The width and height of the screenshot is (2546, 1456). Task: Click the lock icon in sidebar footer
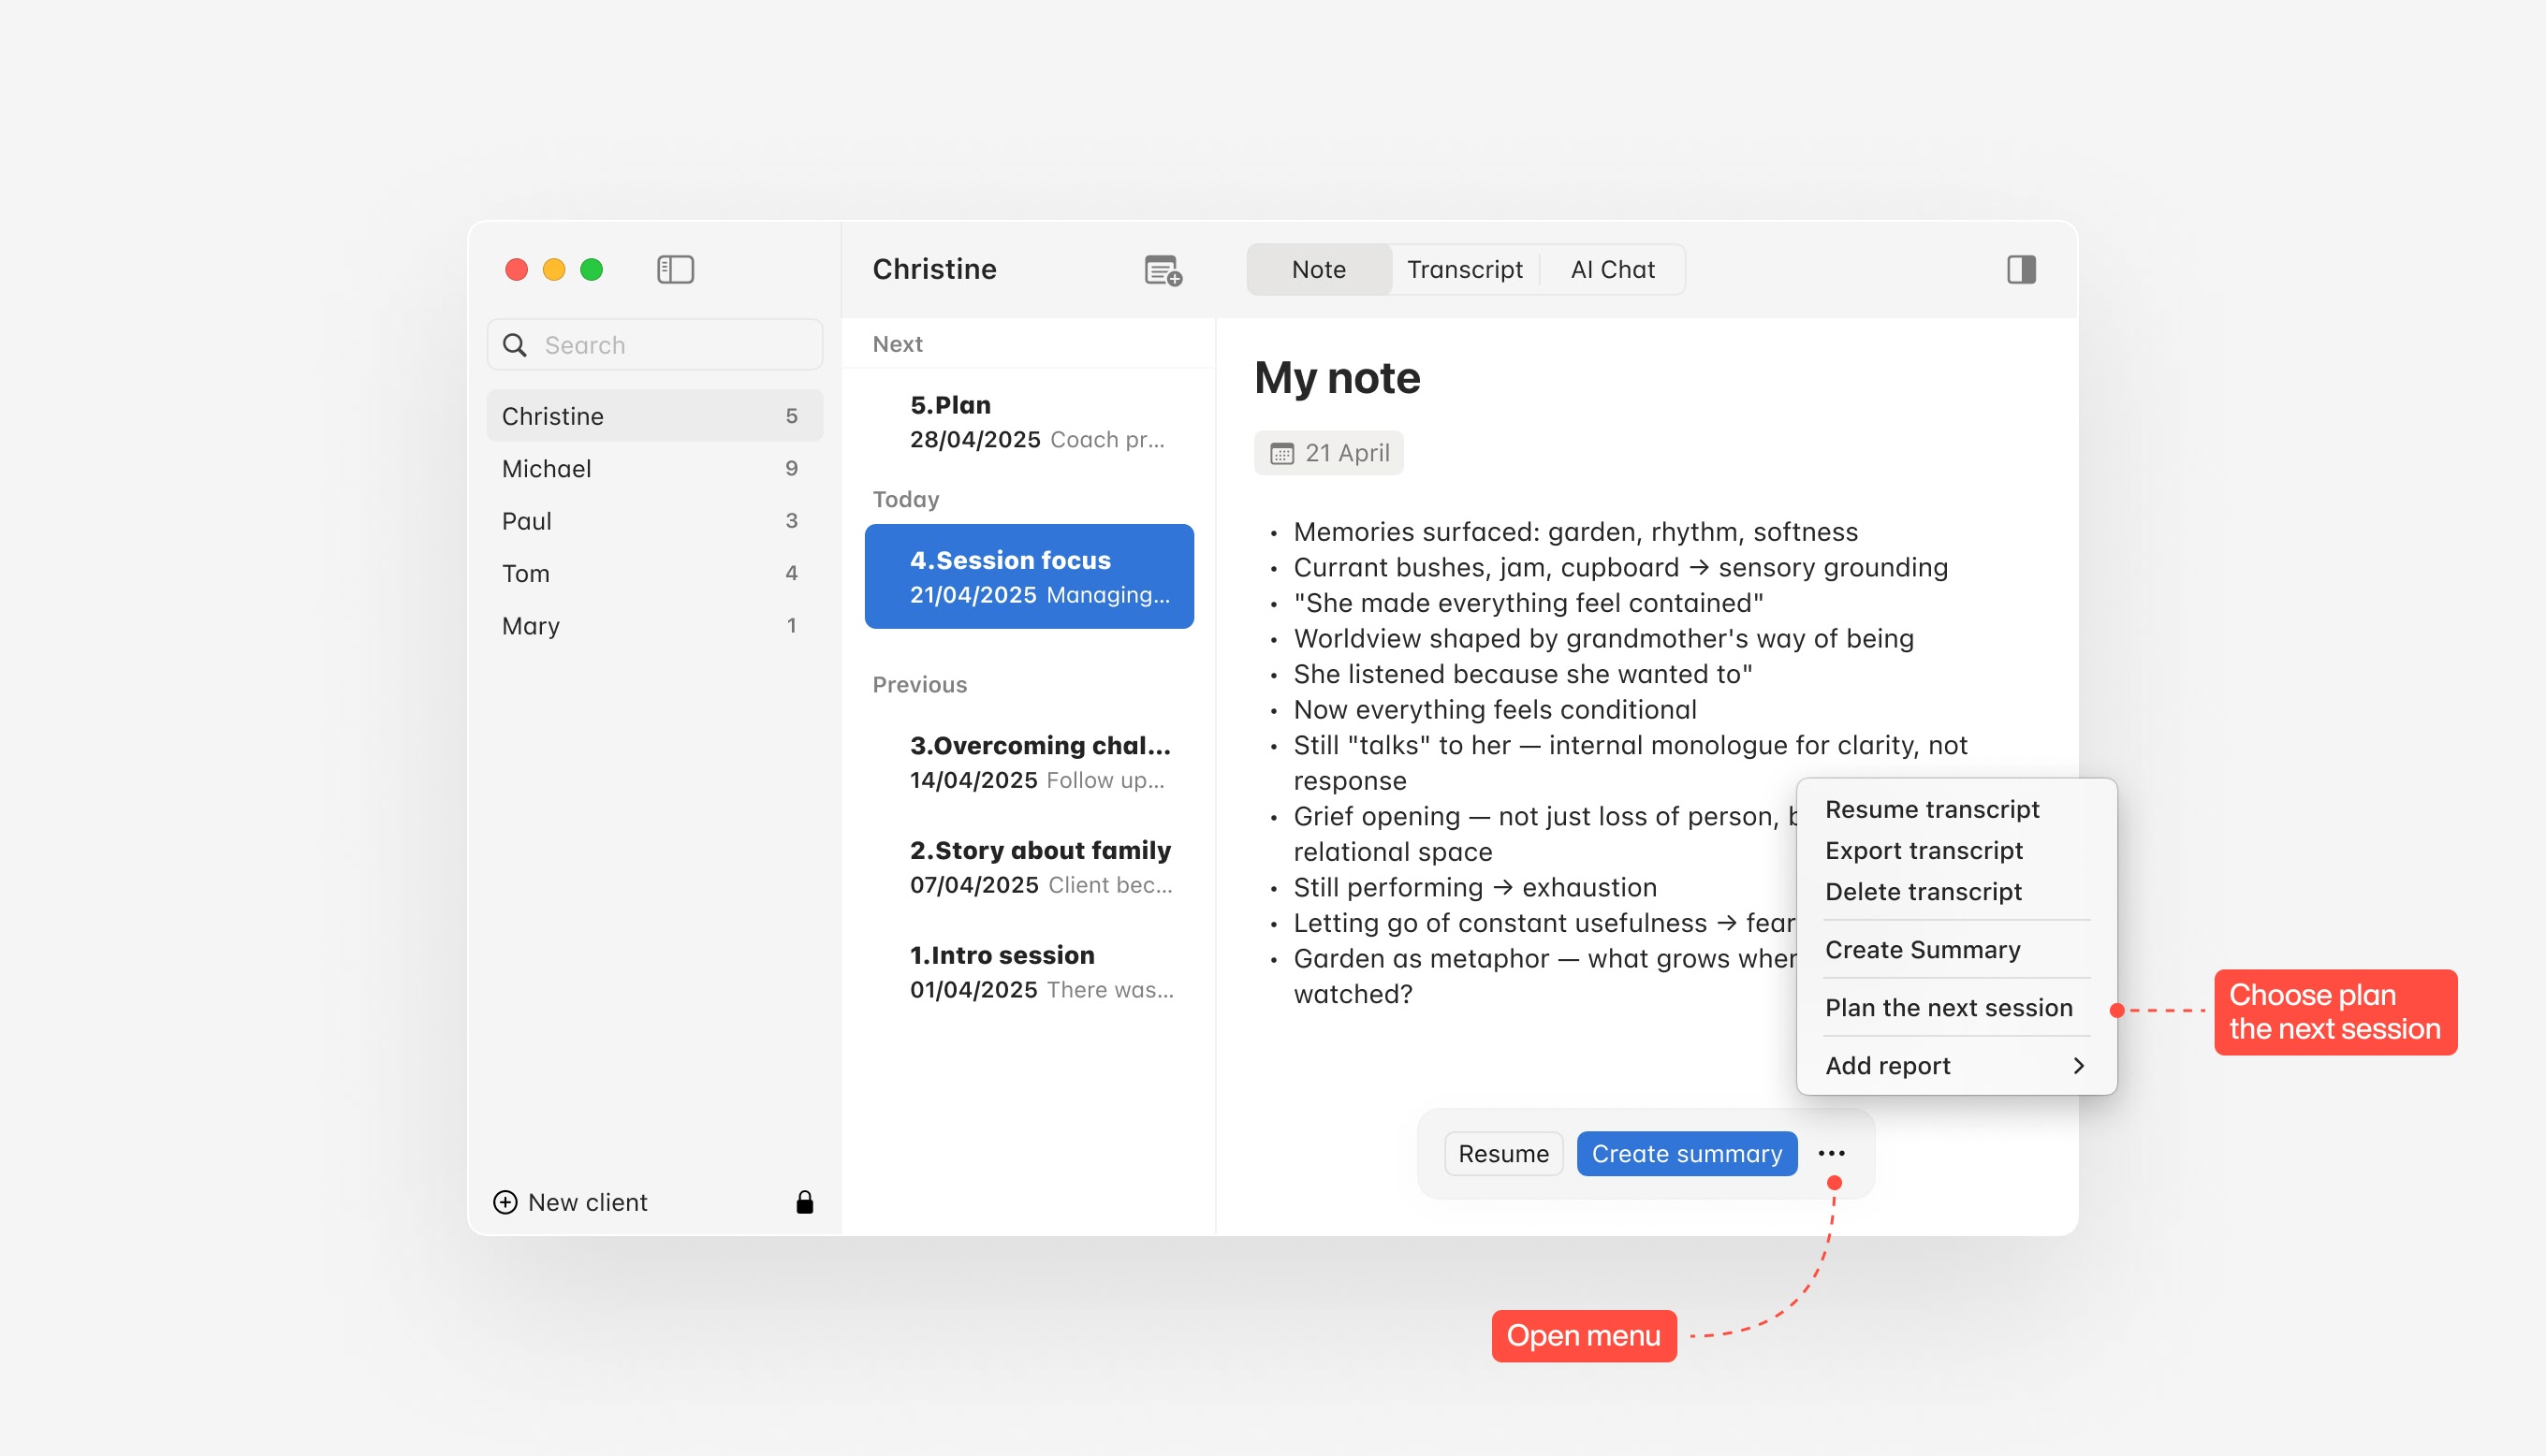tap(804, 1202)
